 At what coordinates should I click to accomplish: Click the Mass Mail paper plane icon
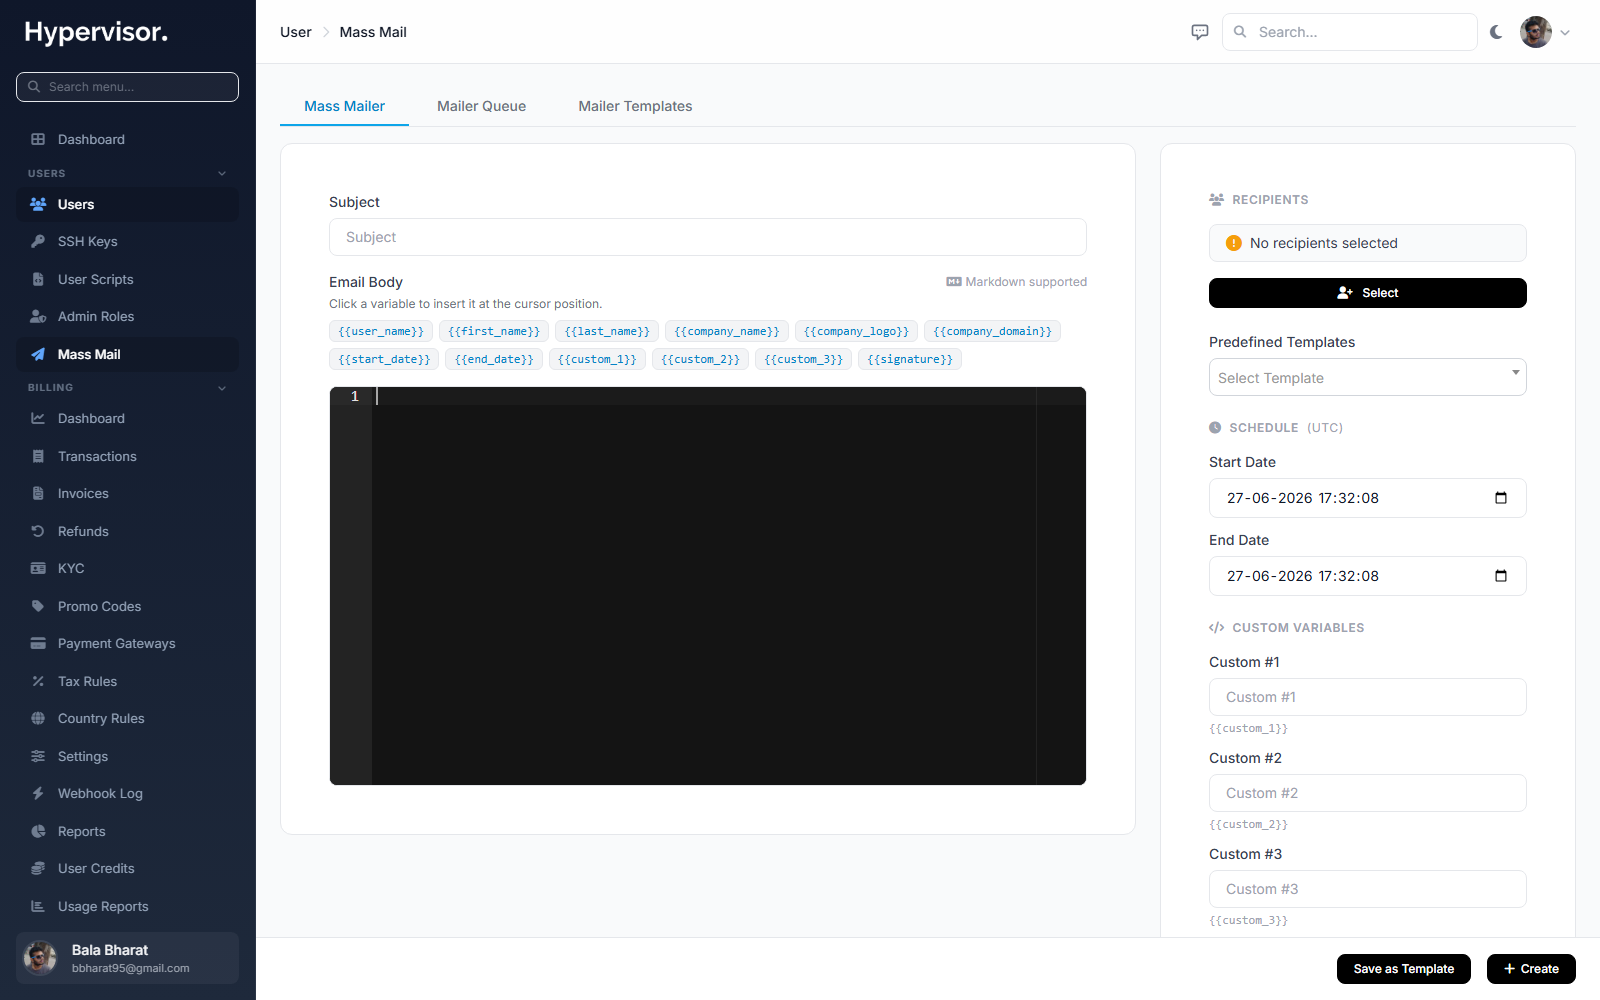tap(38, 354)
